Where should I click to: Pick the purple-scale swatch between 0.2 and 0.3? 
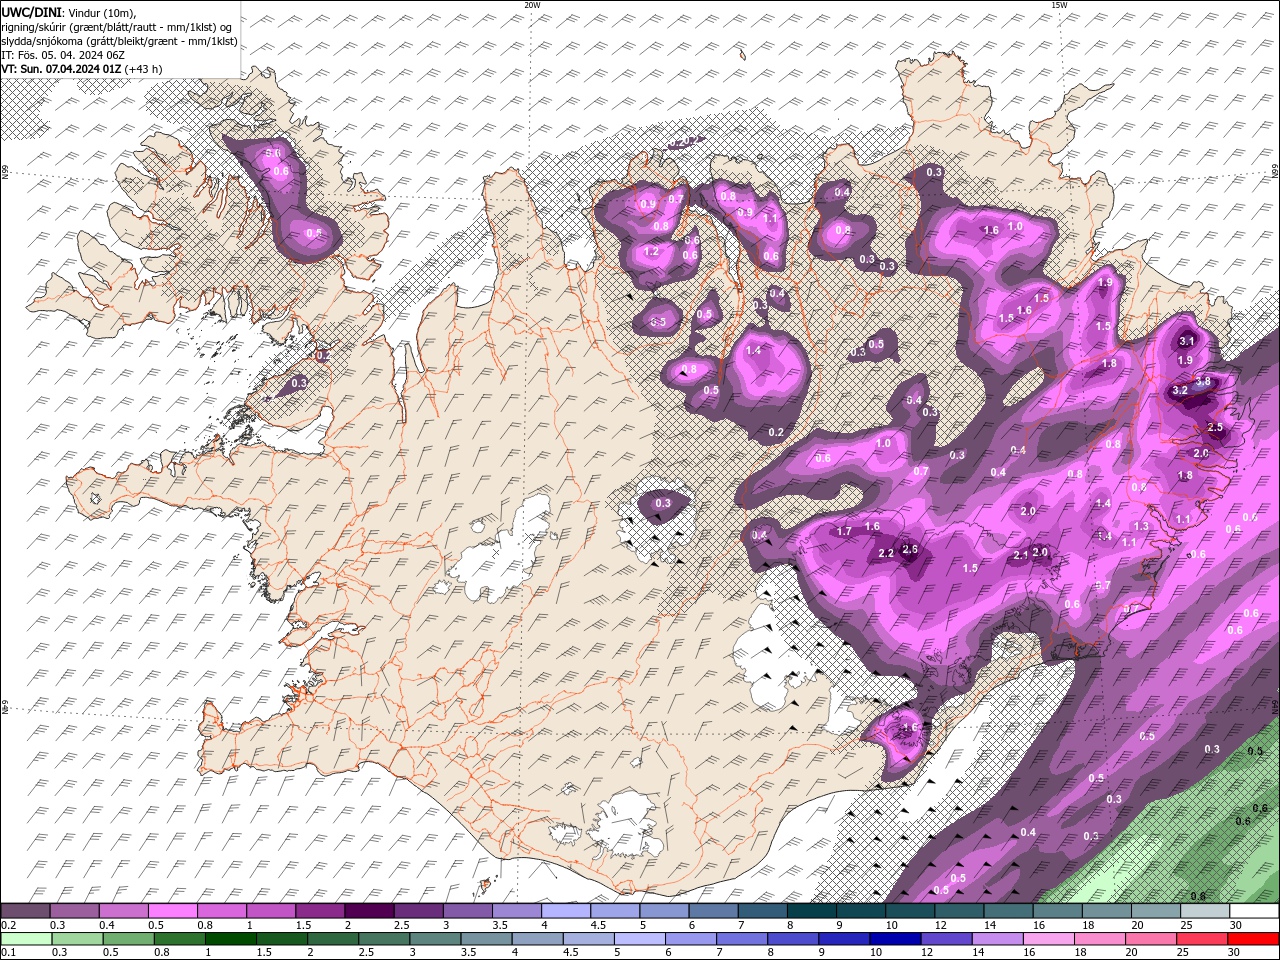click(x=25, y=911)
